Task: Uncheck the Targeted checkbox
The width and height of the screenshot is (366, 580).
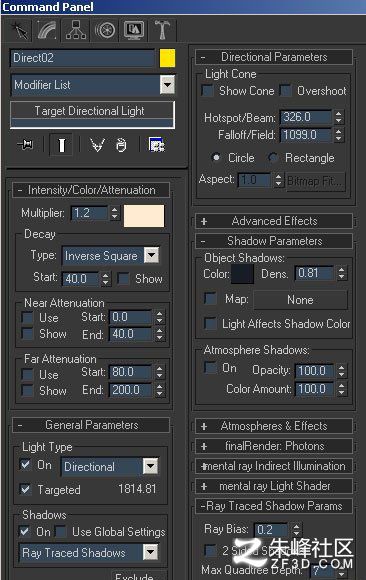Action: coord(25,489)
